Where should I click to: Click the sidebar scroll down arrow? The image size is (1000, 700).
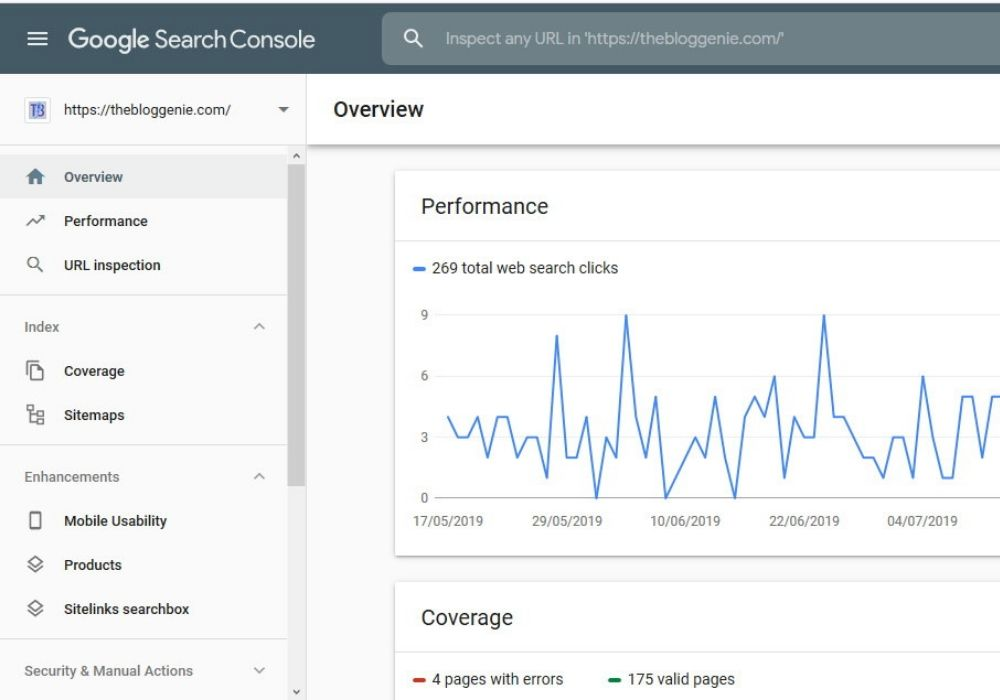pos(296,690)
